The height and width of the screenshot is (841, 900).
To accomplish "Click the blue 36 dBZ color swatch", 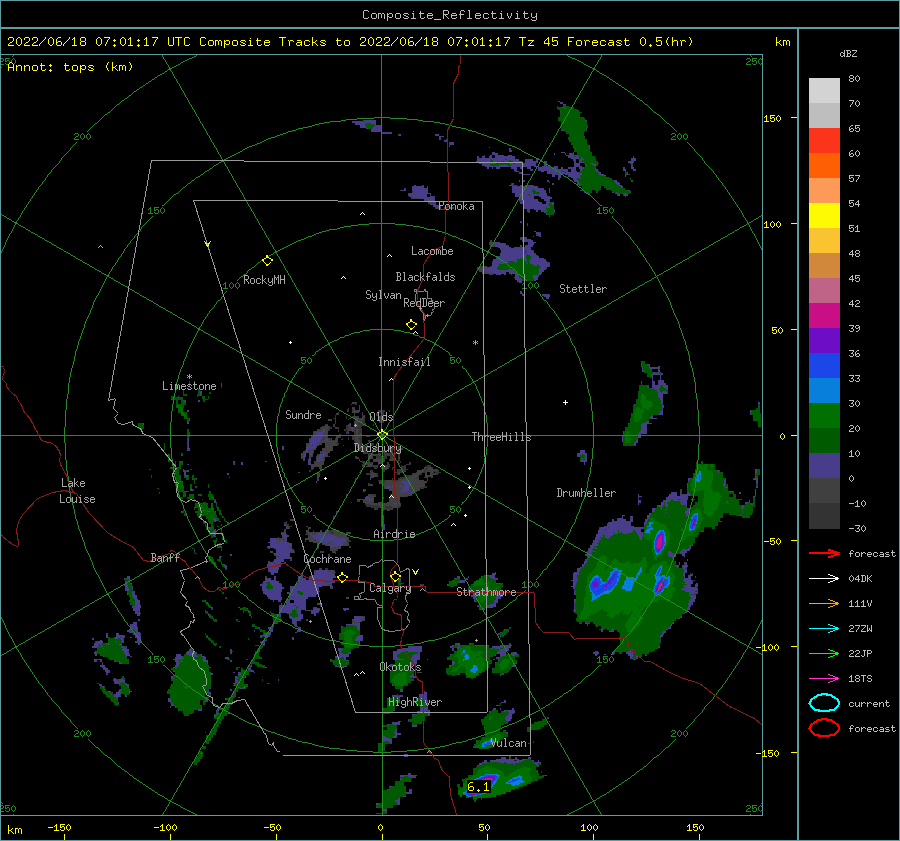I will tap(824, 365).
